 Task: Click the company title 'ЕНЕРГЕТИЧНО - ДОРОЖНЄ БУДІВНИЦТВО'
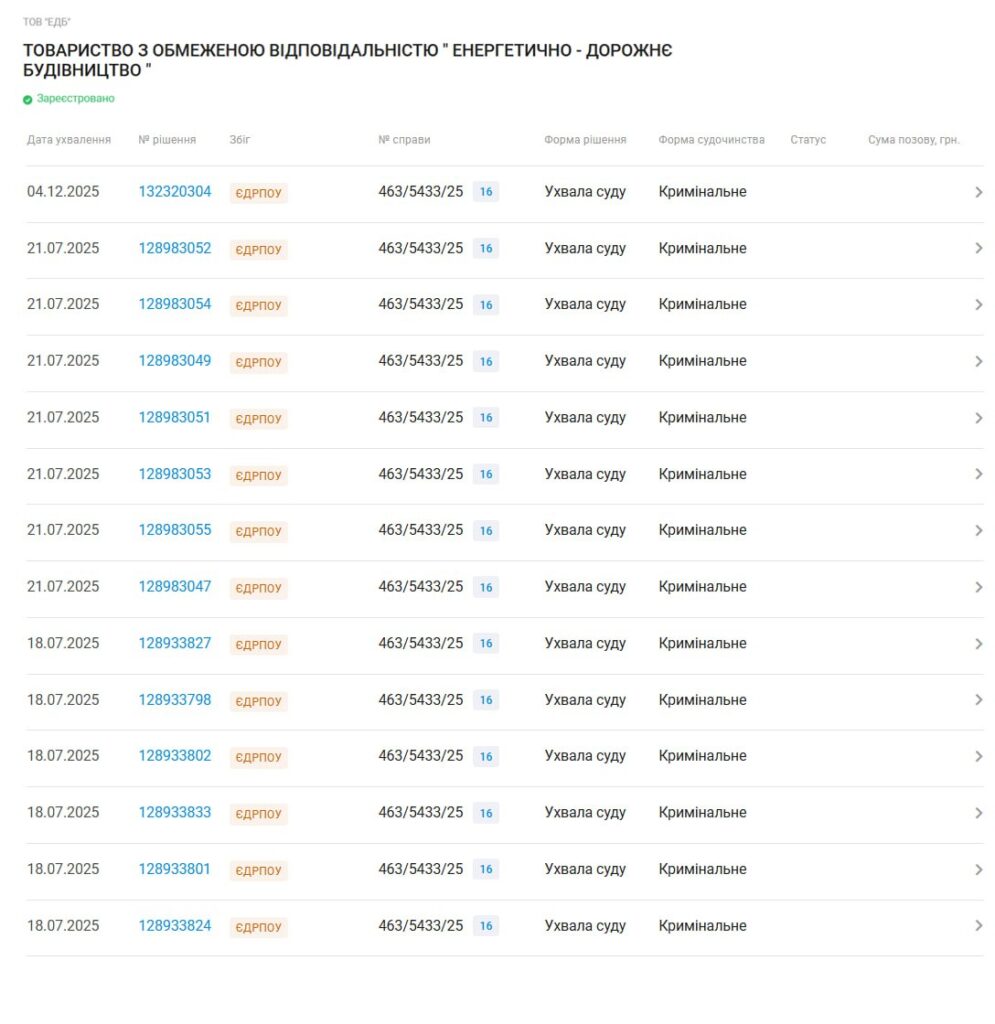[347, 60]
